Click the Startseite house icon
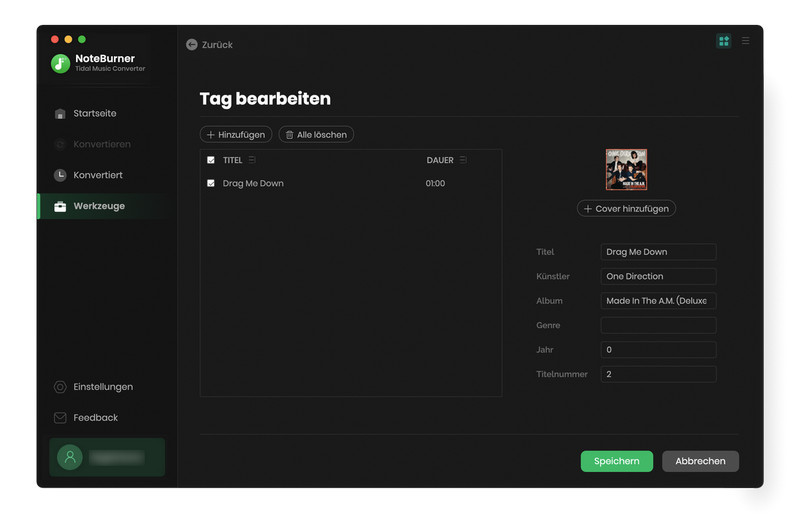This screenshot has height=518, width=800. 60,113
